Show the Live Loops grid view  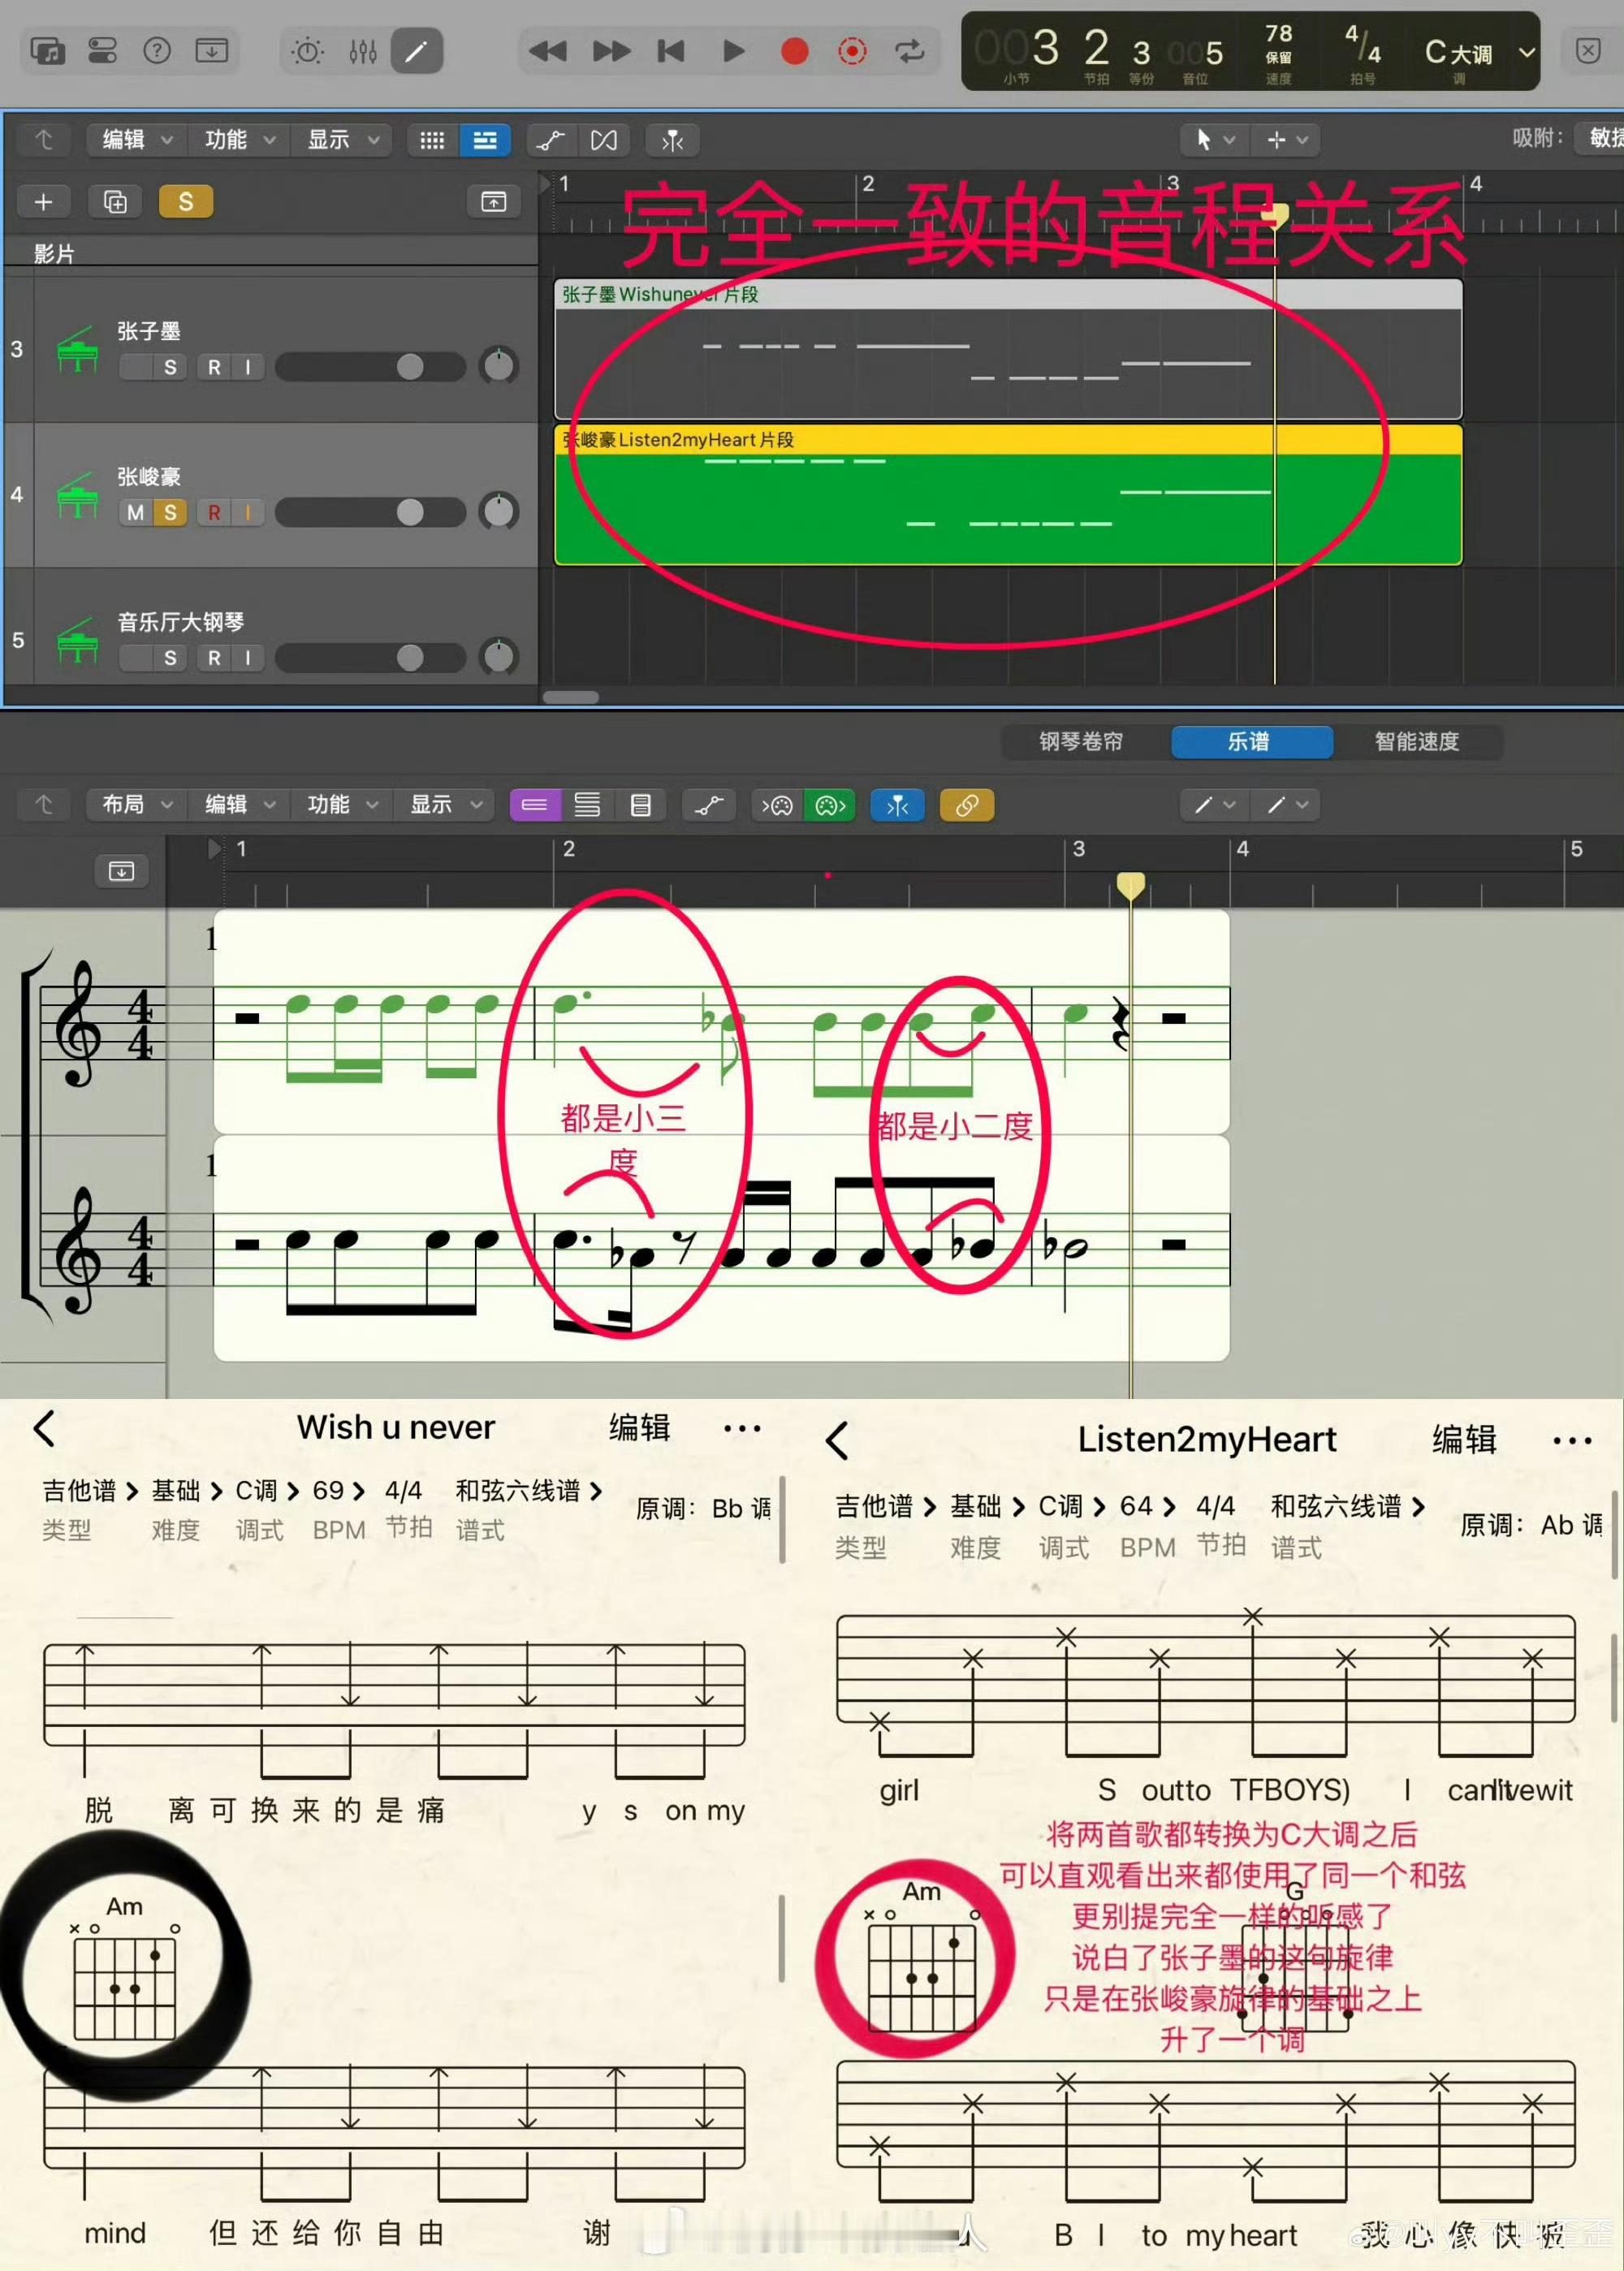click(x=432, y=141)
